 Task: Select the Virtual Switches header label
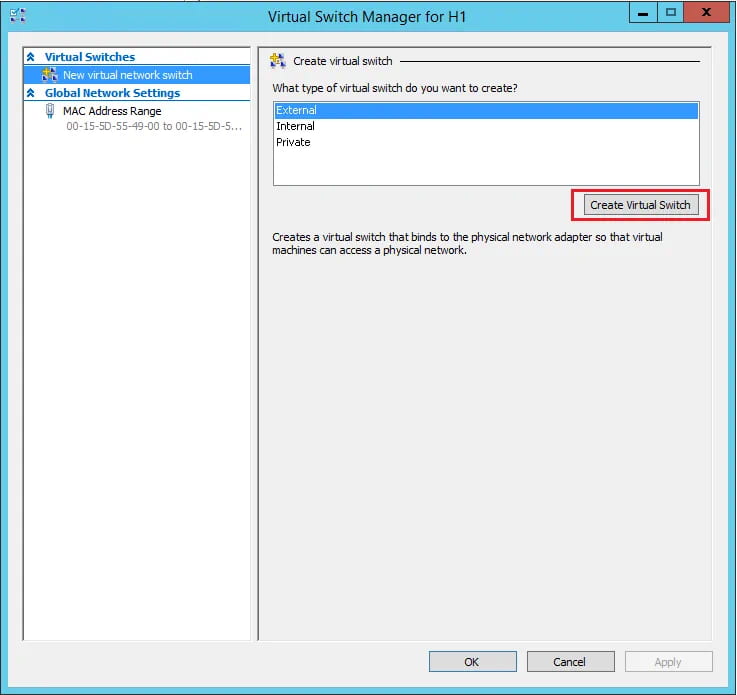pos(89,57)
